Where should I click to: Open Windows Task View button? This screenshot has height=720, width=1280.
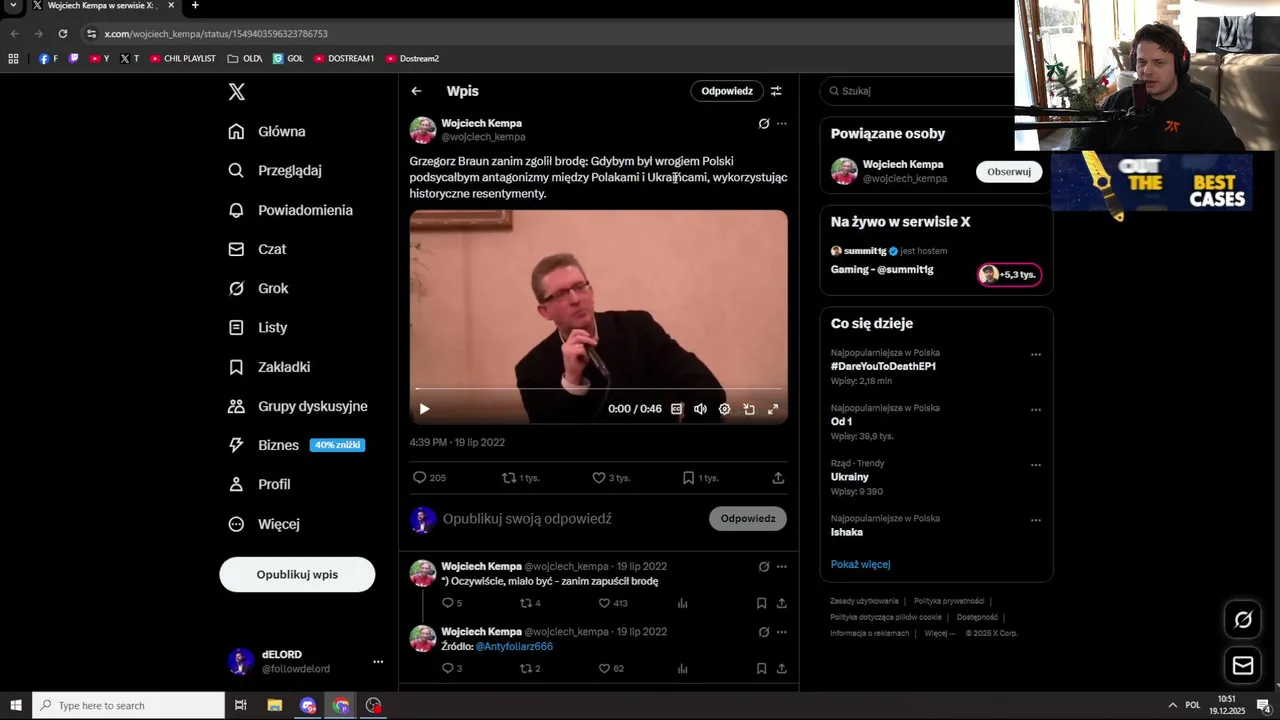coord(240,706)
